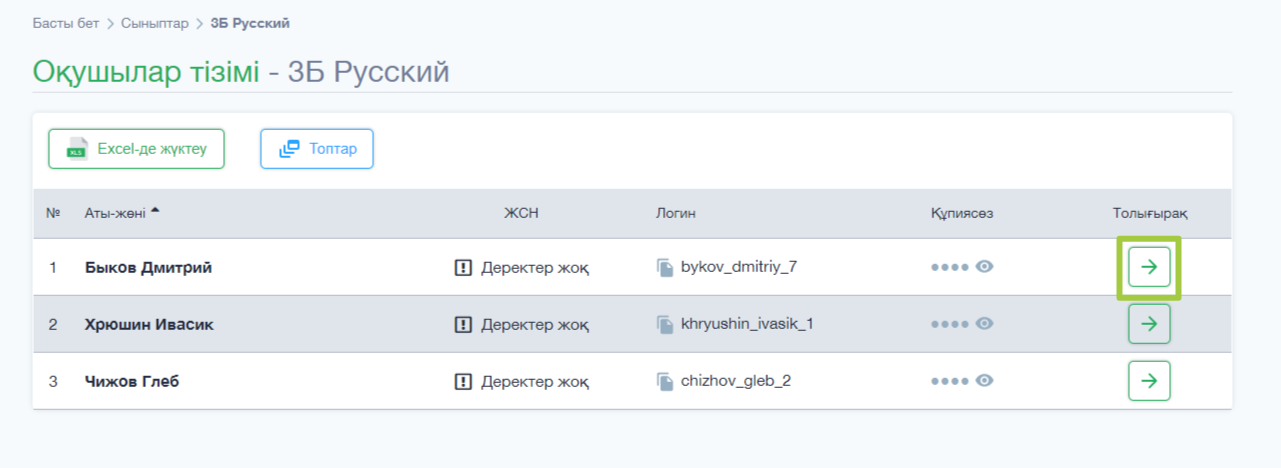Click warning icon in Быков Дмитрий row
This screenshot has width=1281, height=468.
(463, 267)
